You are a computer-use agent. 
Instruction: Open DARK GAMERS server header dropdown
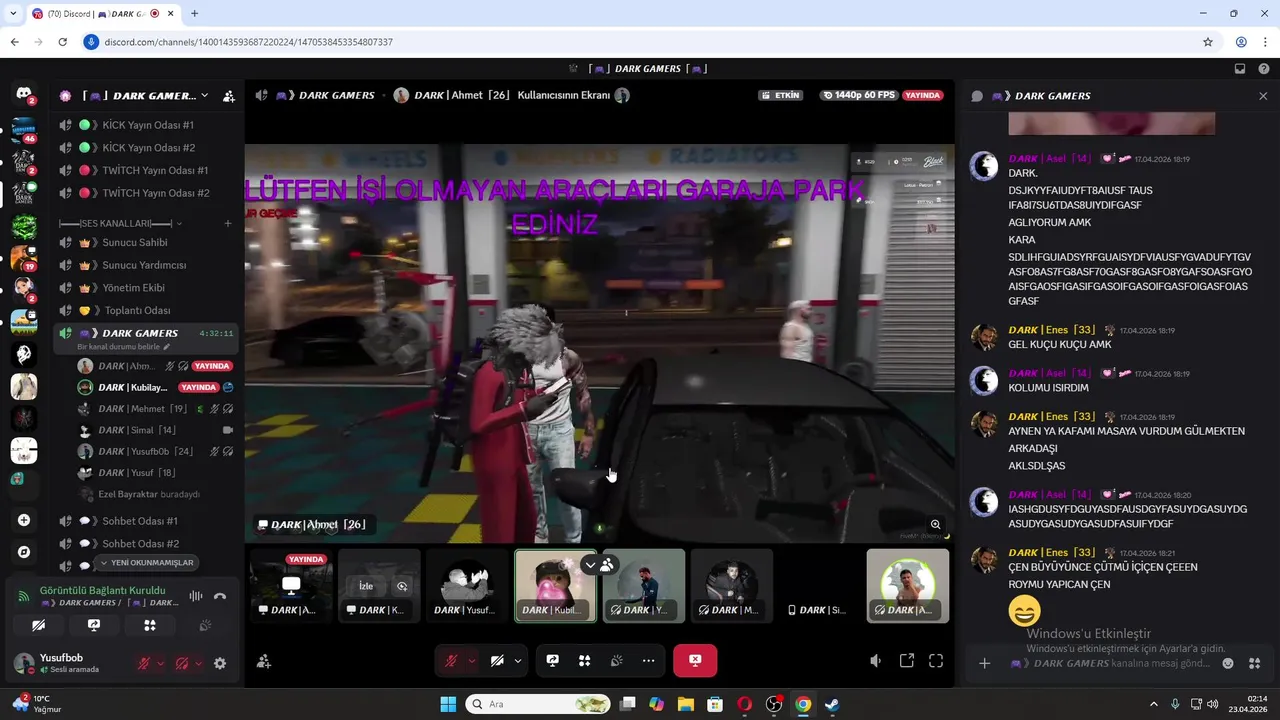[204, 95]
